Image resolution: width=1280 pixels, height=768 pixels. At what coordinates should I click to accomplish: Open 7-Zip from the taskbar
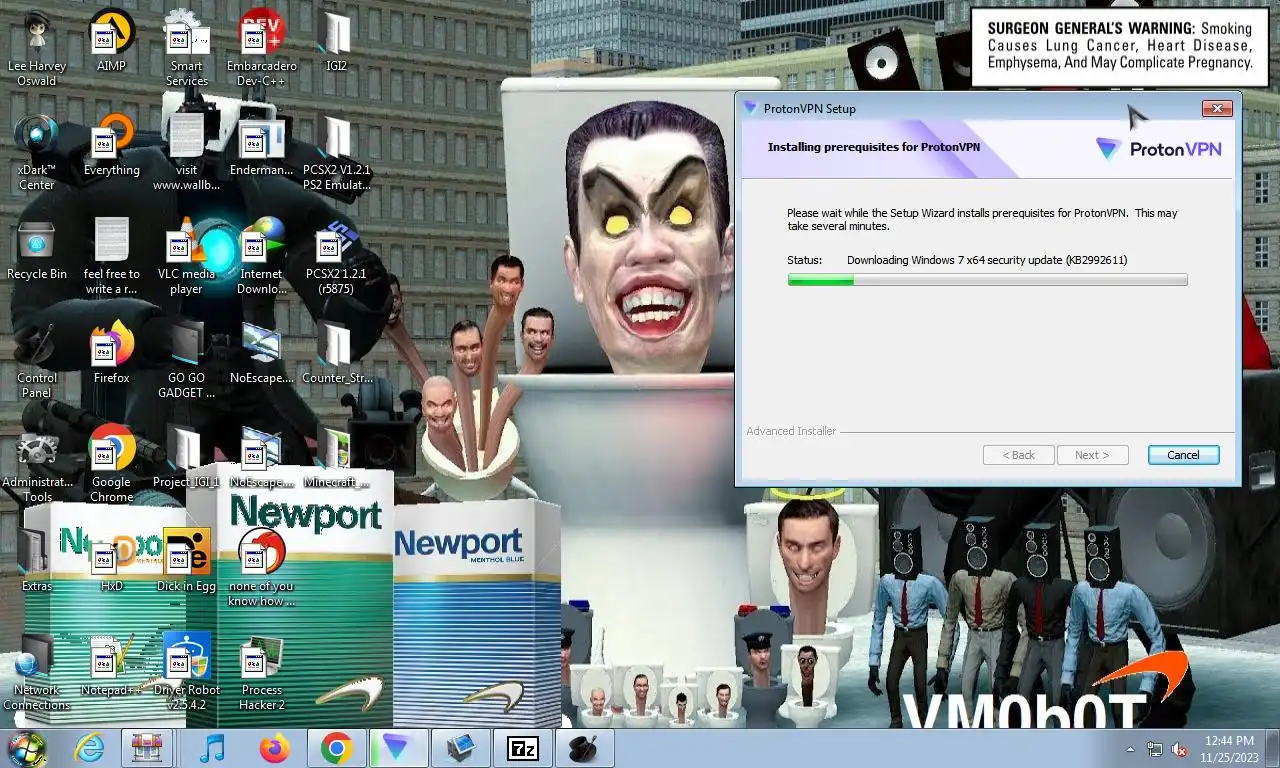coord(522,748)
